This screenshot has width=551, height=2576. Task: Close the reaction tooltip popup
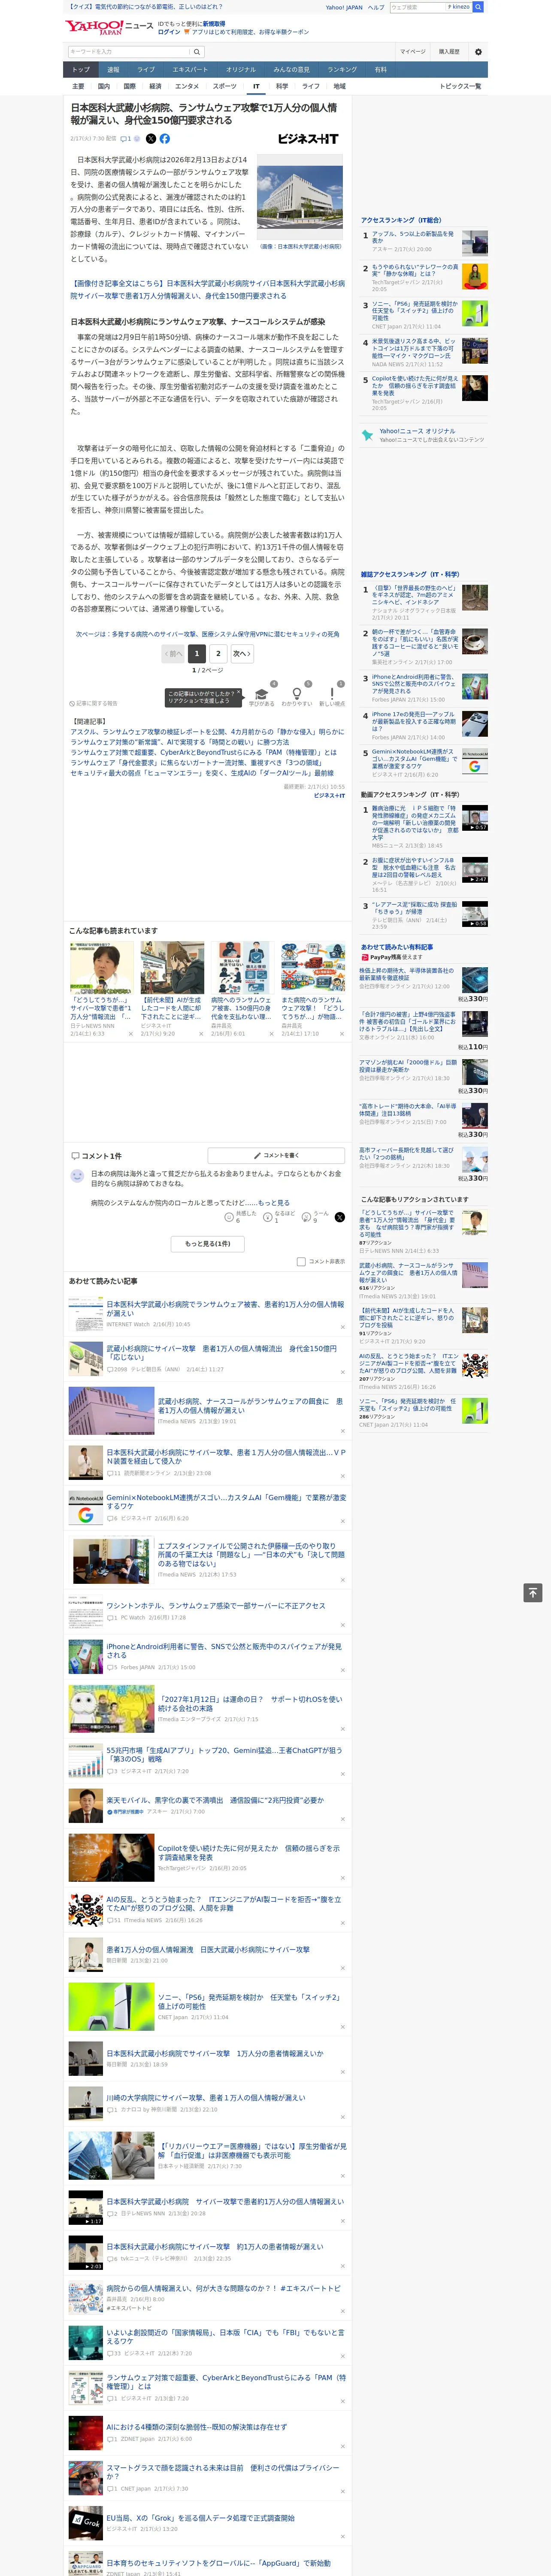238,693
